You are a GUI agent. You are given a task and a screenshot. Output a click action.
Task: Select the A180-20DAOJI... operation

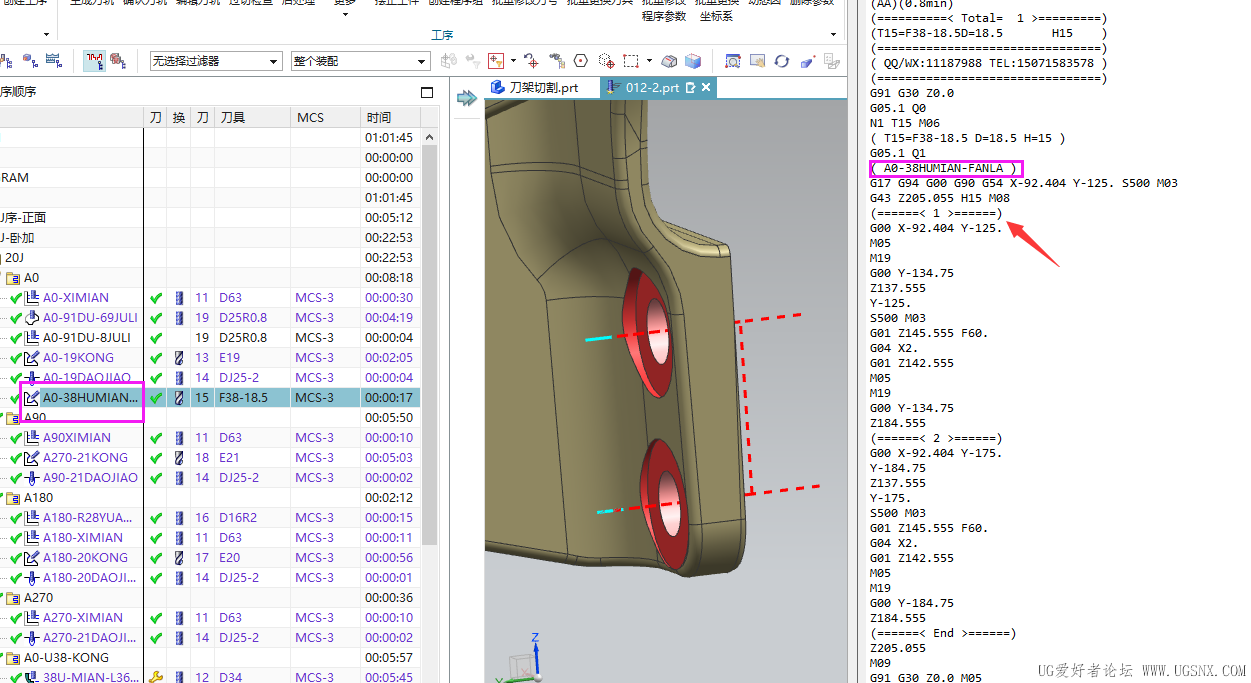90,577
